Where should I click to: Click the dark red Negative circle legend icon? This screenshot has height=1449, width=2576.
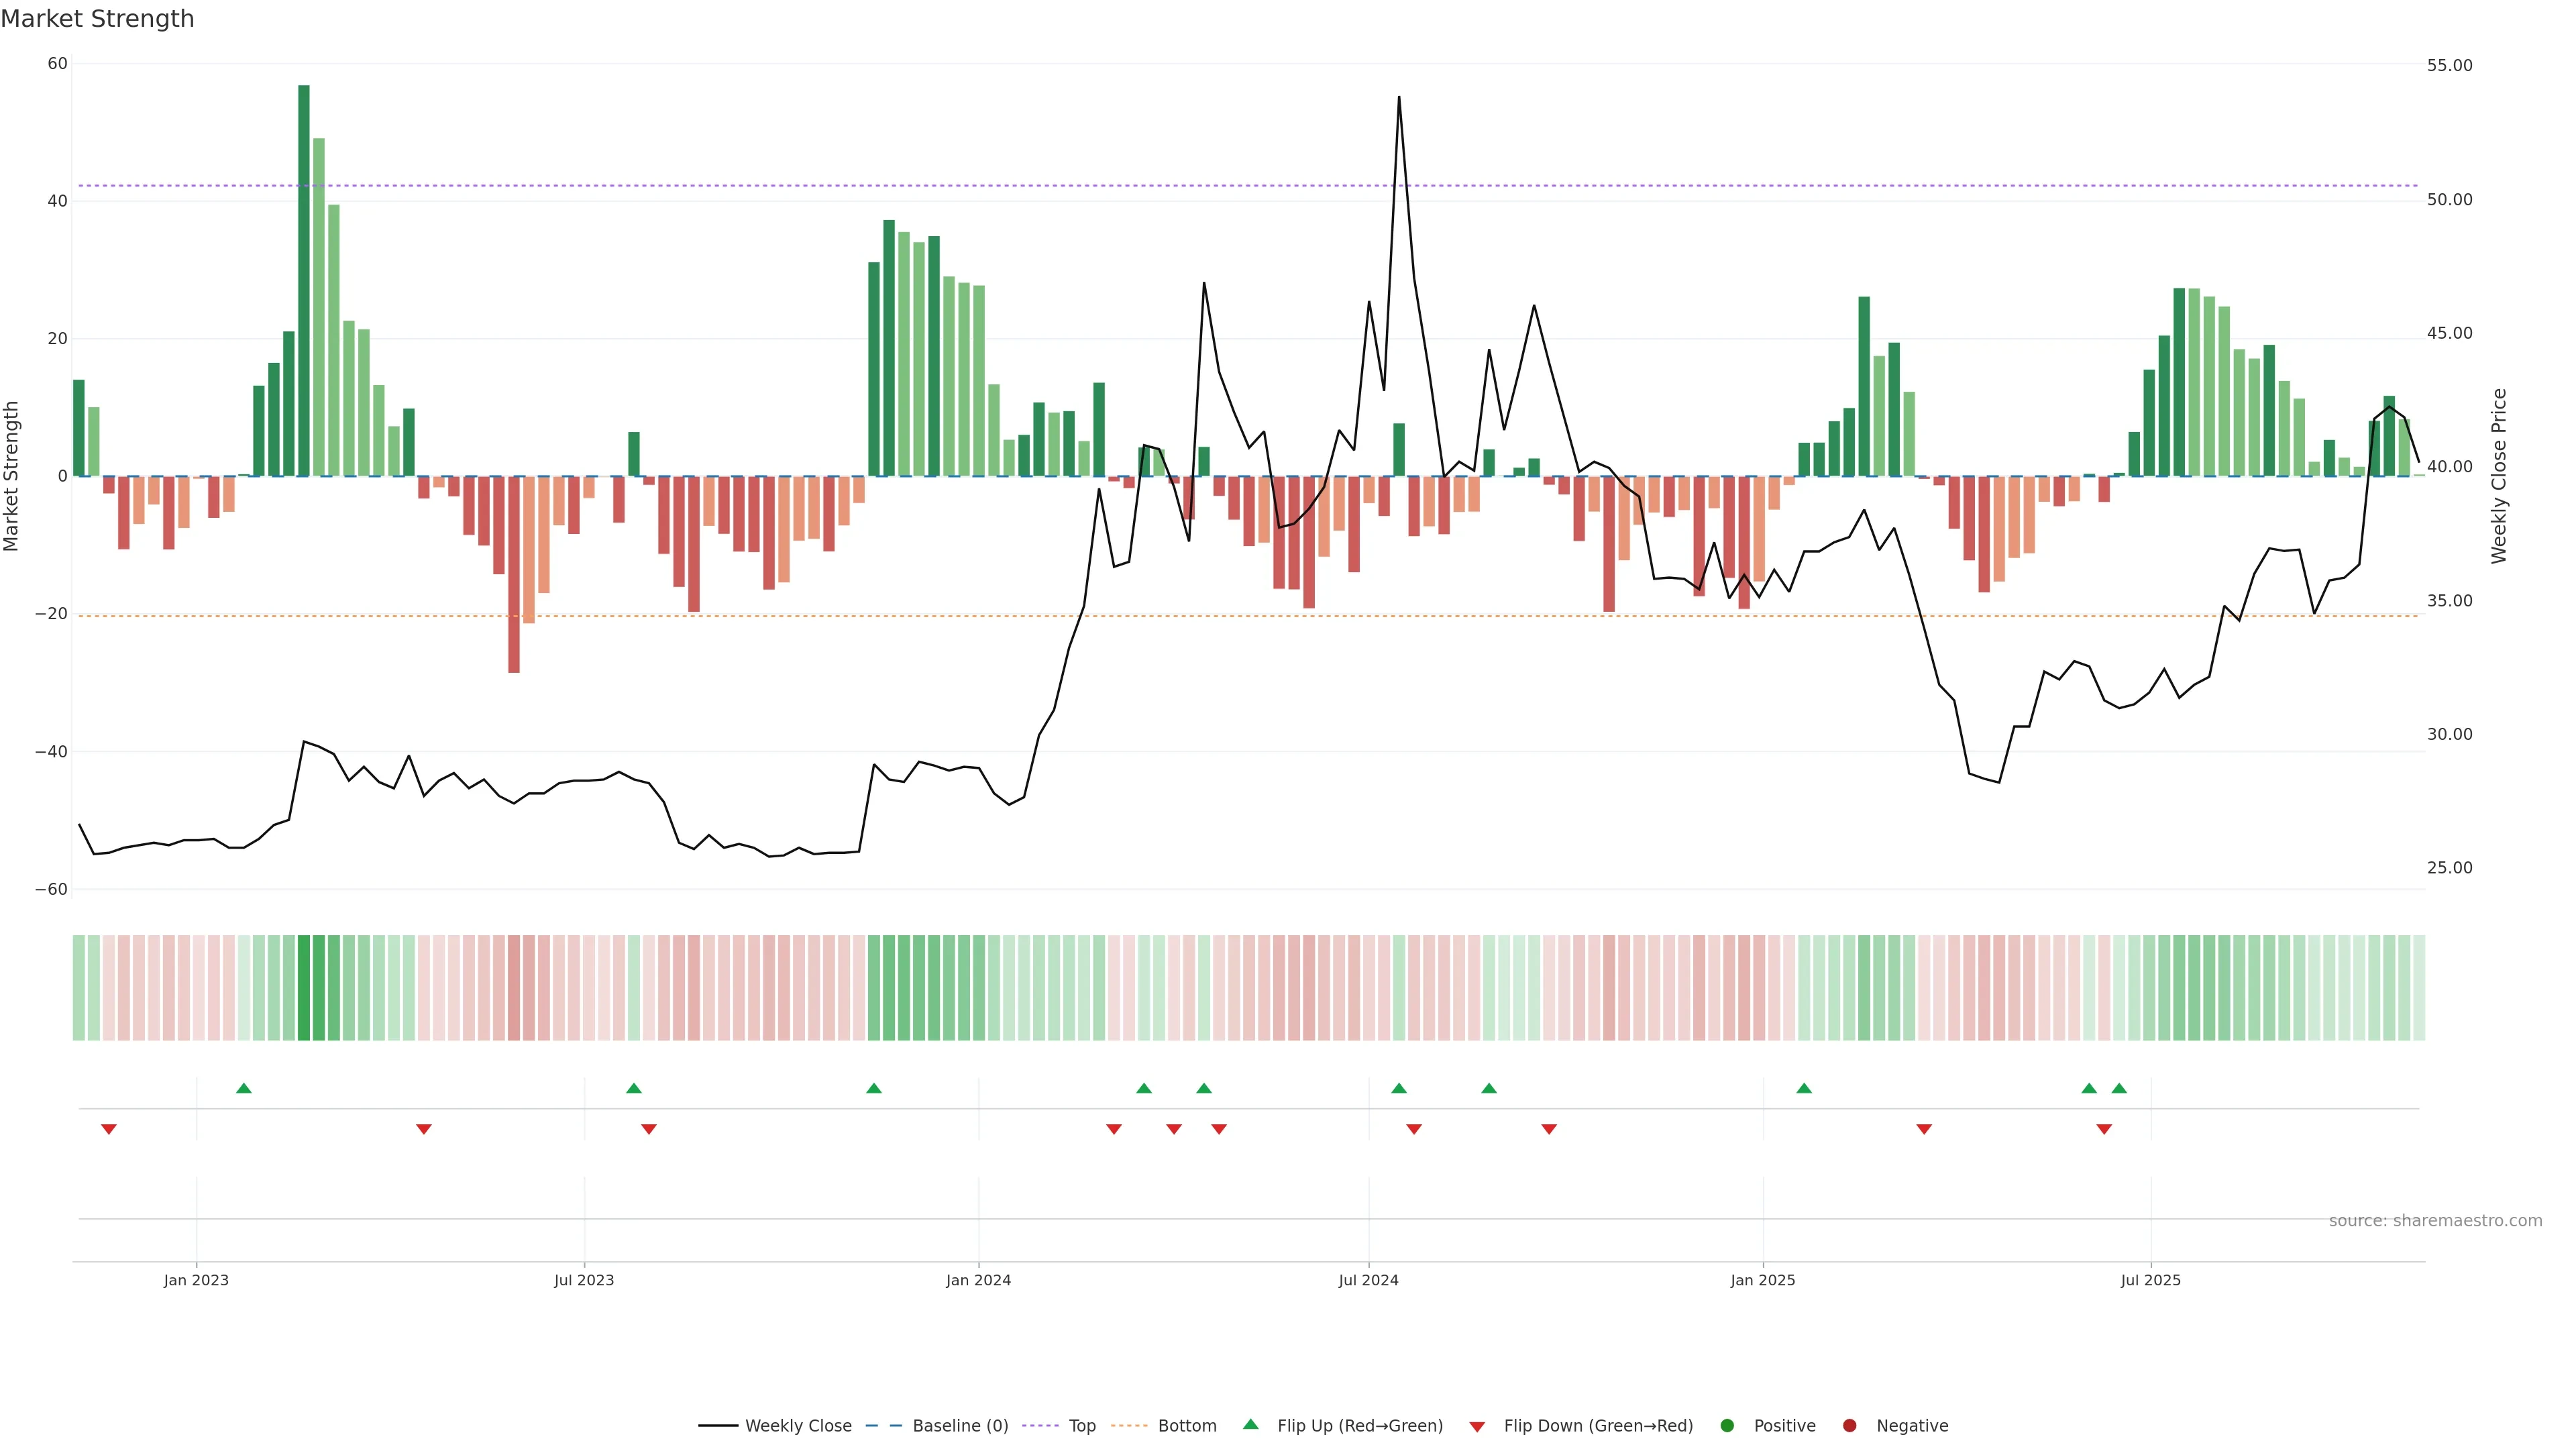click(1849, 1425)
